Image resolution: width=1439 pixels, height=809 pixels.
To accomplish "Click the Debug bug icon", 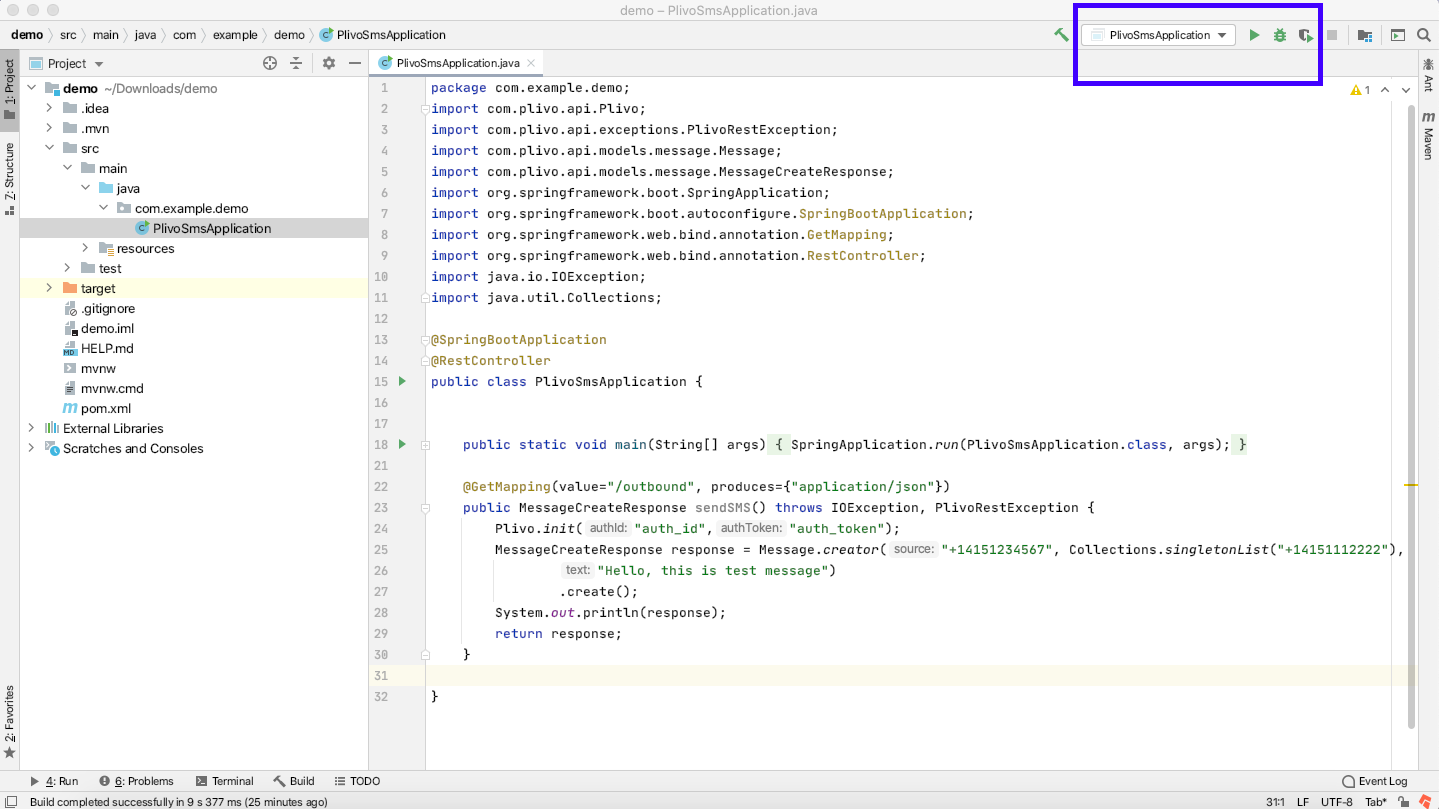I will (x=1280, y=35).
